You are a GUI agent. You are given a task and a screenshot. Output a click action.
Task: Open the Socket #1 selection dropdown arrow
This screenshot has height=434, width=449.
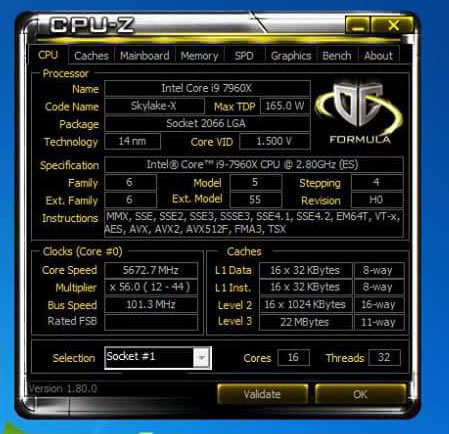[x=201, y=358]
